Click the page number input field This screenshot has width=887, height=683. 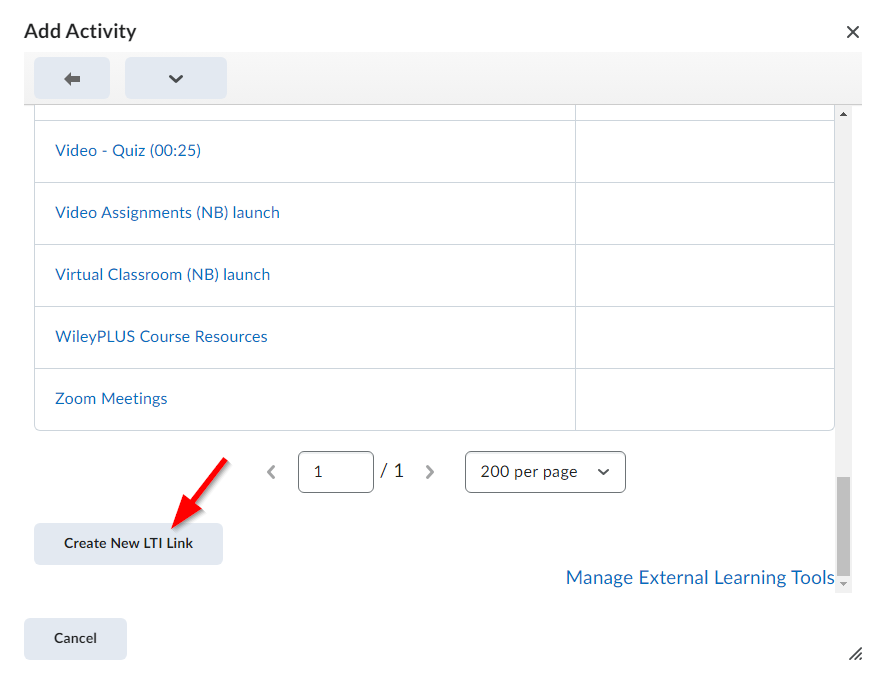point(335,472)
